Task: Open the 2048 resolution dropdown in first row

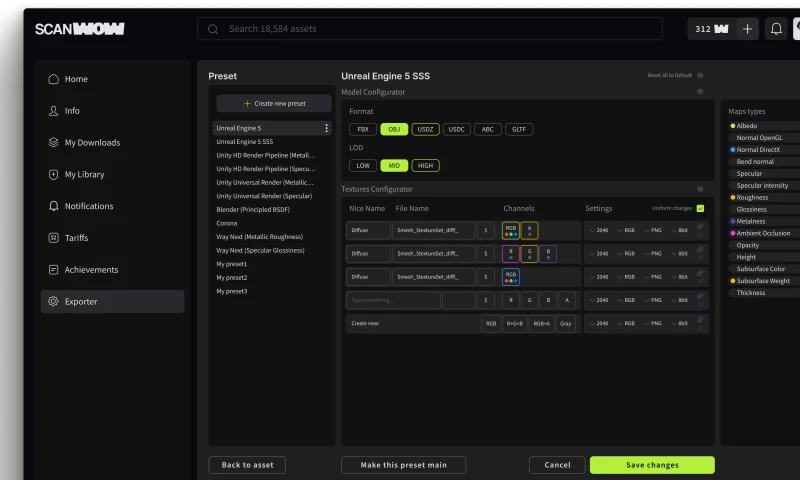Action: coord(599,231)
